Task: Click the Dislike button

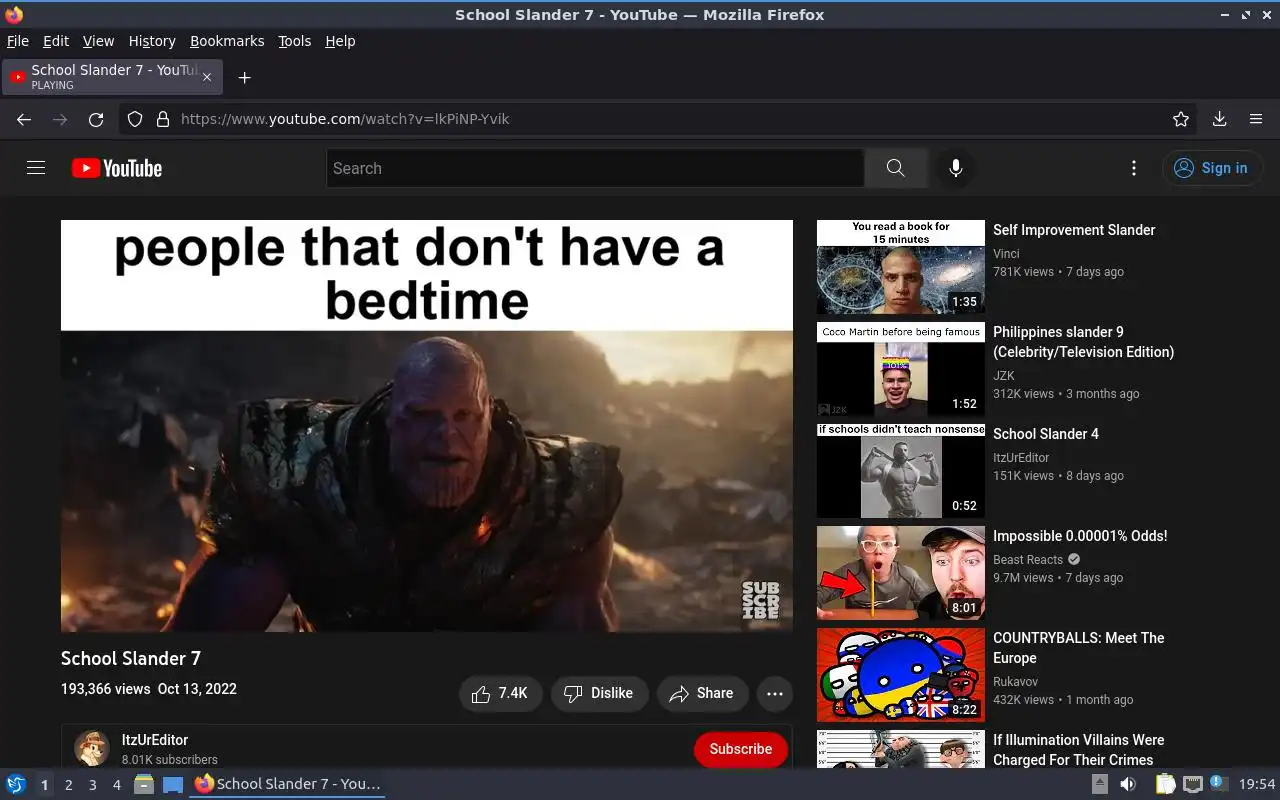Action: click(x=599, y=693)
